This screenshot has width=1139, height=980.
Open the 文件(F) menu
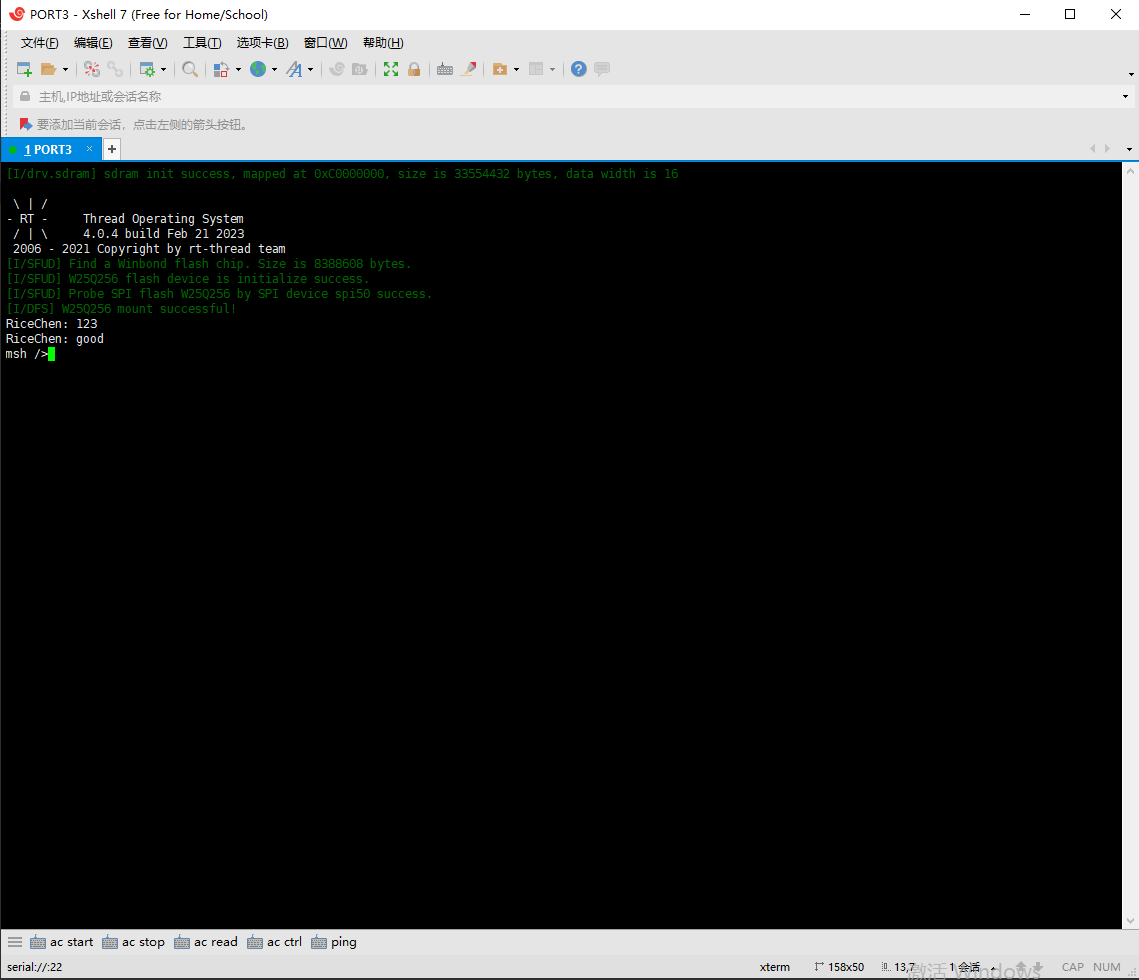(39, 43)
